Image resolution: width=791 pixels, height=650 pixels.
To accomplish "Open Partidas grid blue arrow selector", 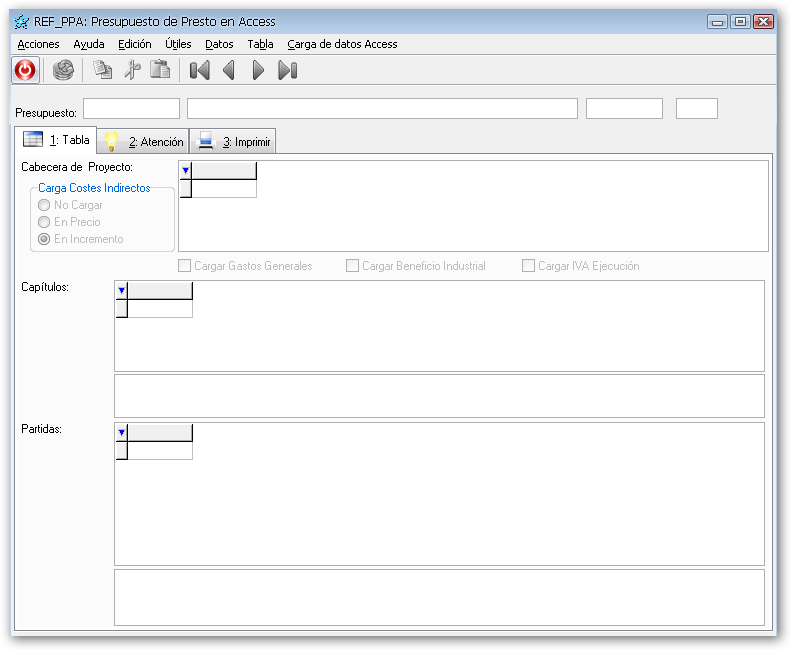I will (x=122, y=432).
